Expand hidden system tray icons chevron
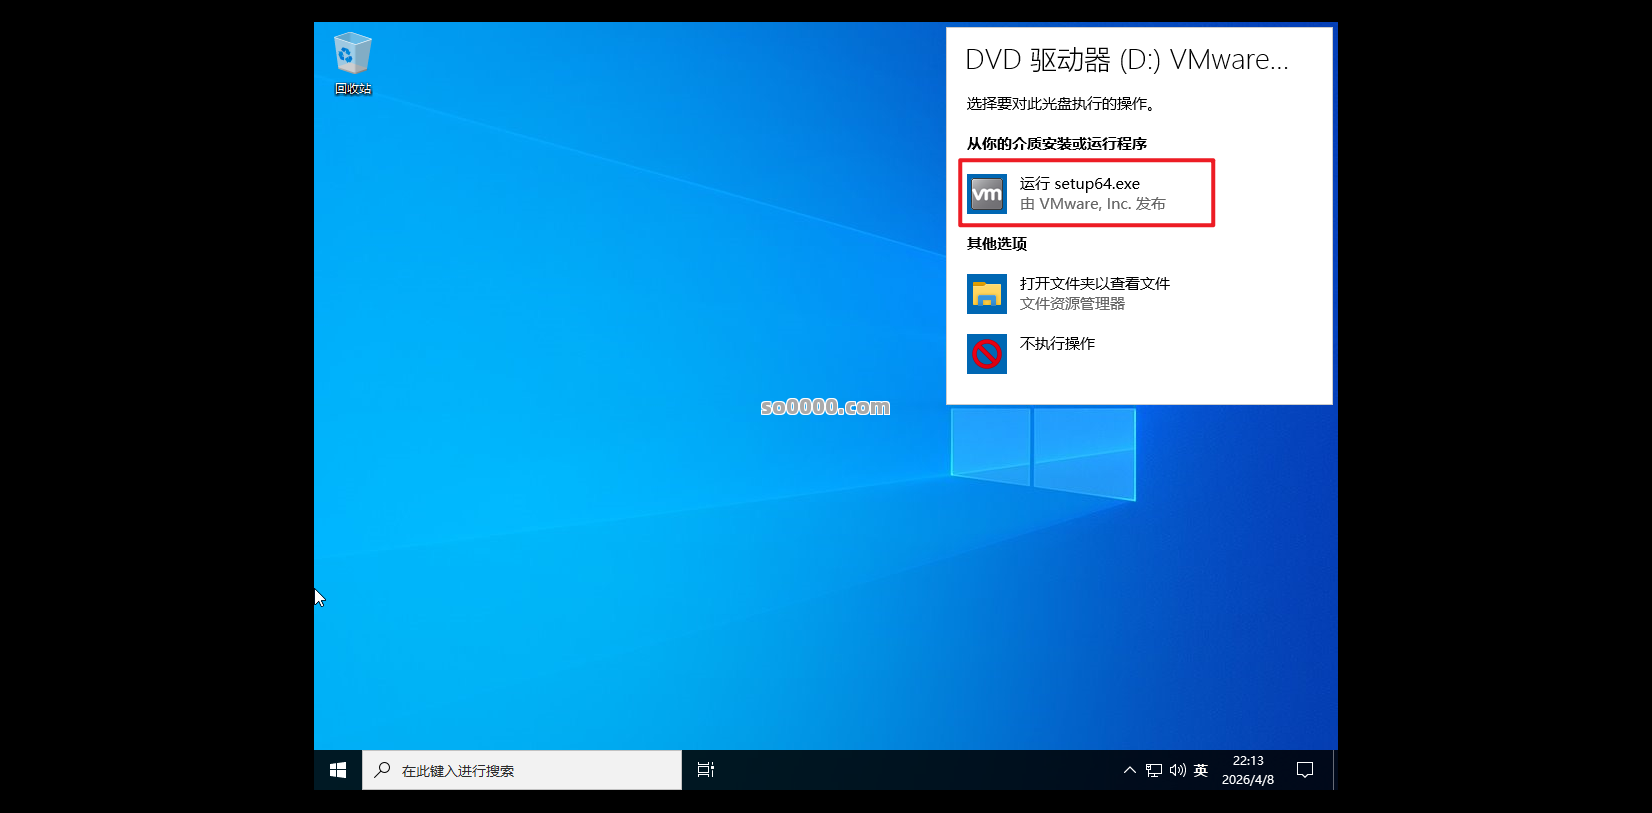Screen dimensions: 1652x813 (1130, 770)
